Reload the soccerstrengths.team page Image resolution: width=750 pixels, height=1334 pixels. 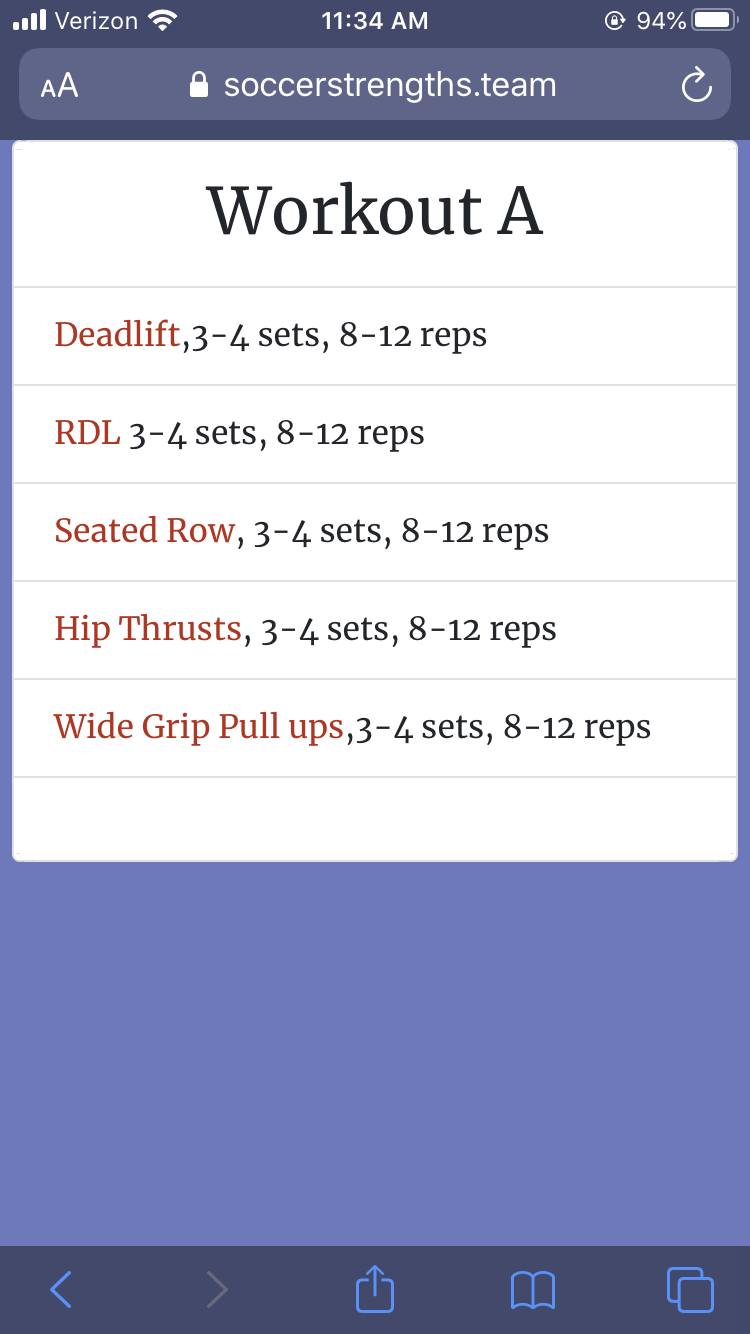pyautogui.click(x=696, y=85)
